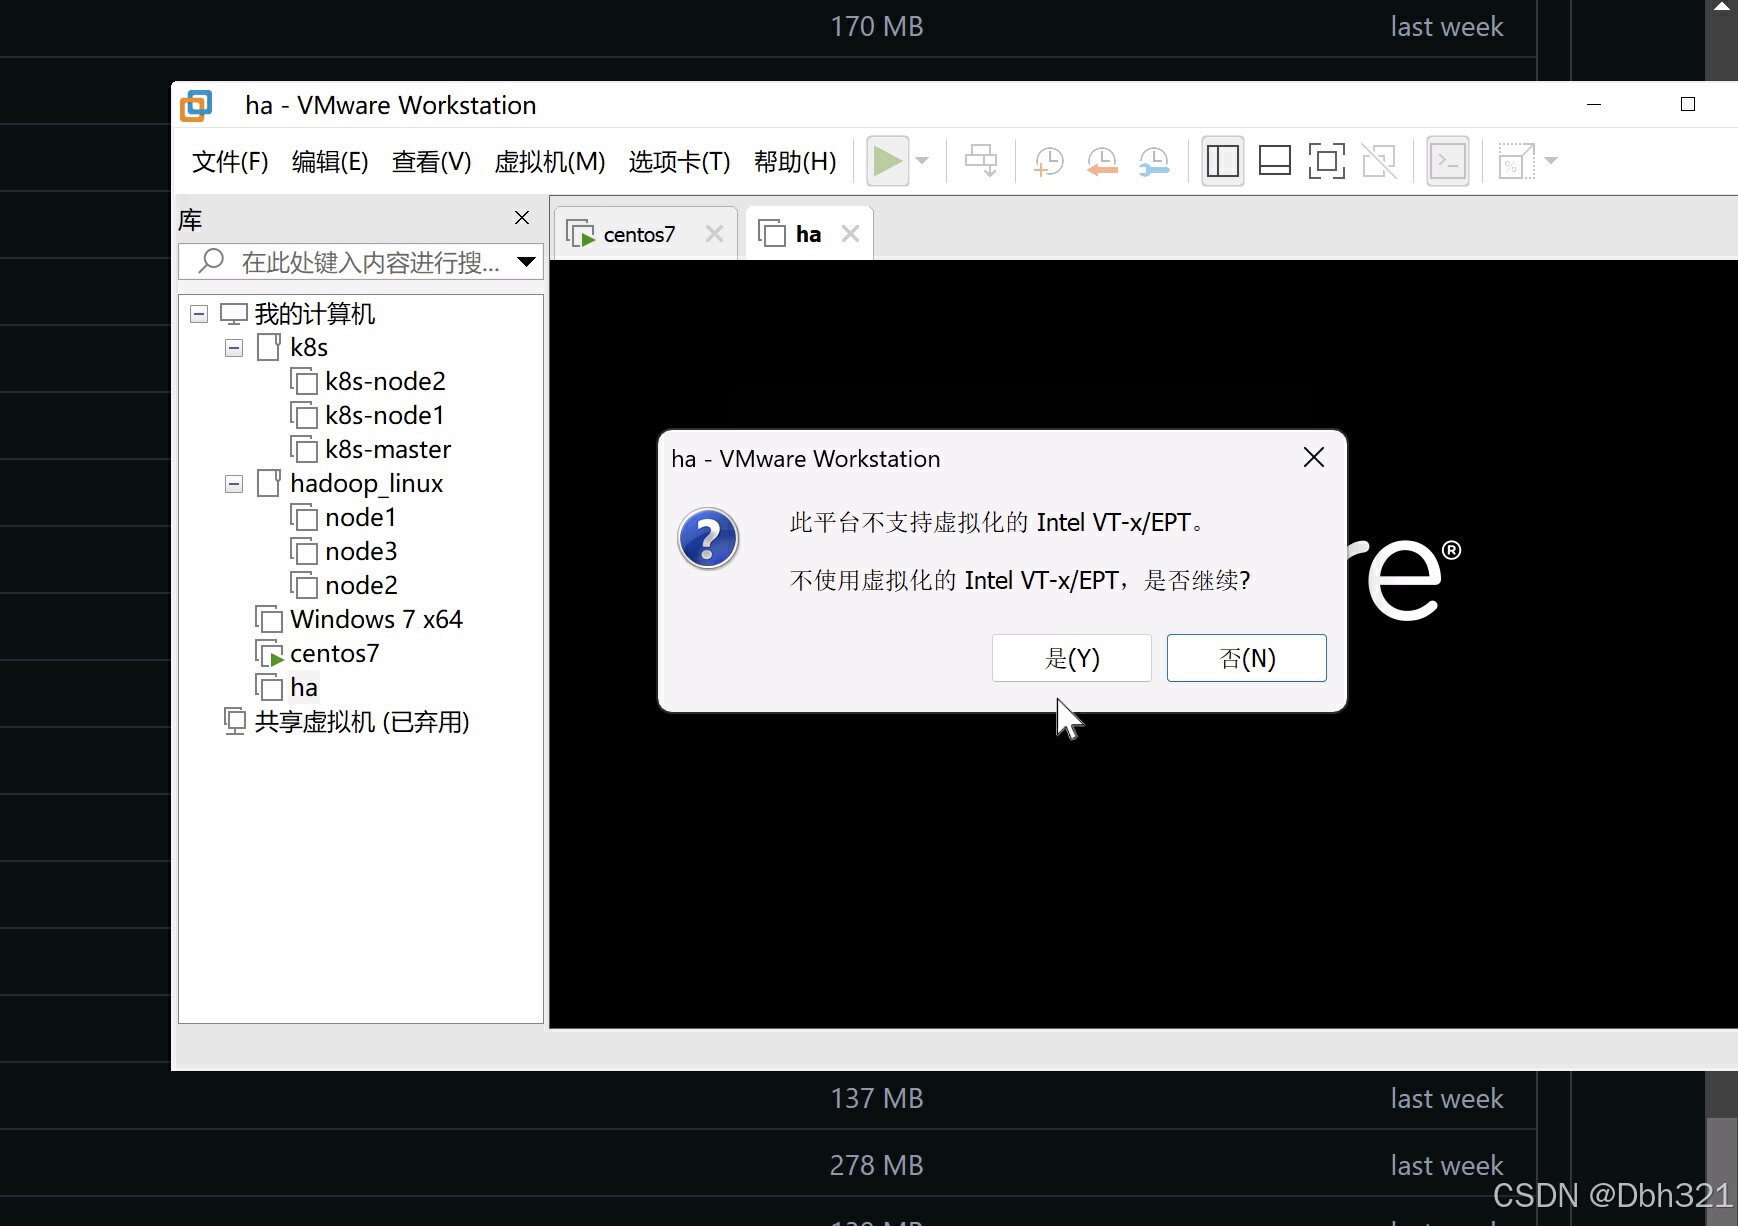Open the snapshot manager icon
Image resolution: width=1738 pixels, height=1226 pixels.
pos(1154,161)
